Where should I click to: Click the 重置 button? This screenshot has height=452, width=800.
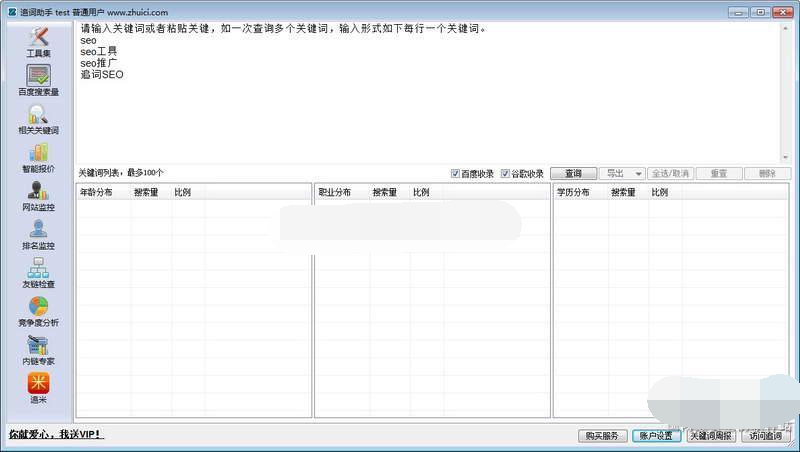[719, 173]
